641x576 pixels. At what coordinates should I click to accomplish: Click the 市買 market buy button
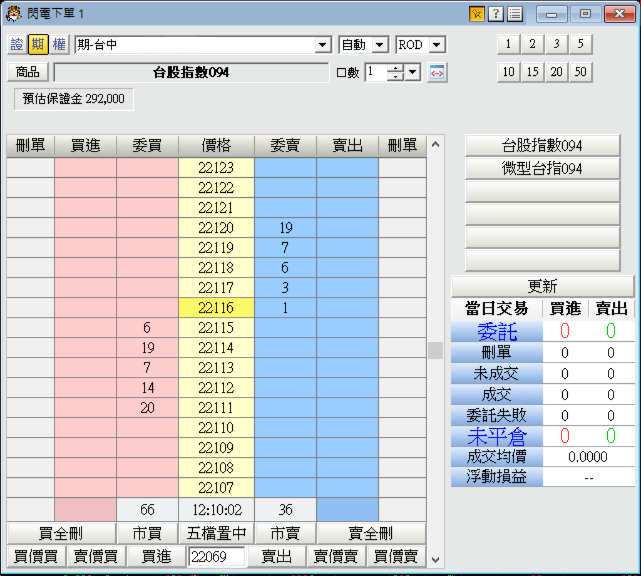coord(147,533)
